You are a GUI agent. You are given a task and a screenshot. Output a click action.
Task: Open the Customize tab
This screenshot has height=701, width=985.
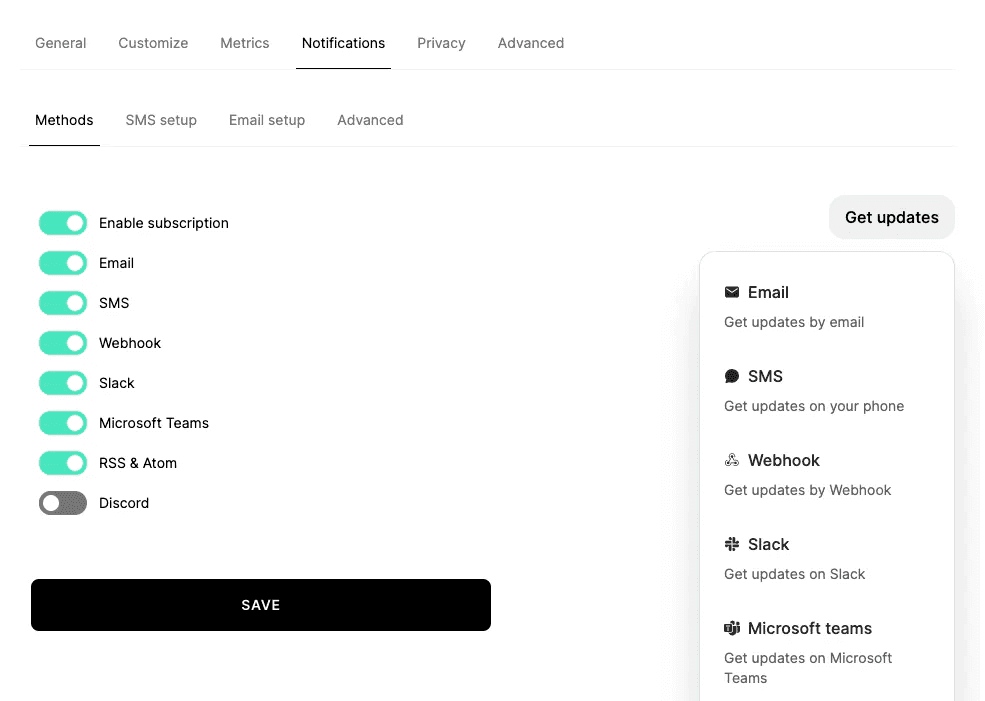(x=153, y=43)
